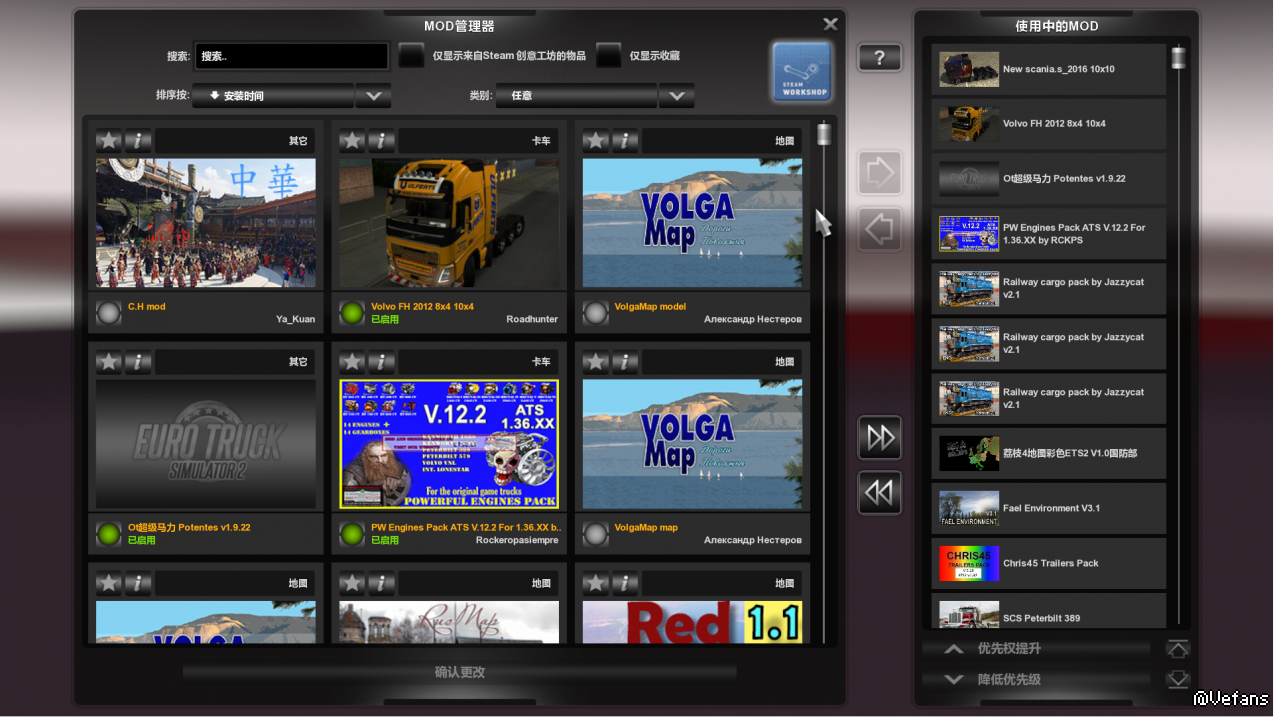Click the right arrow to activate the mod
Screen dimensions: 1281x719
pos(879,174)
